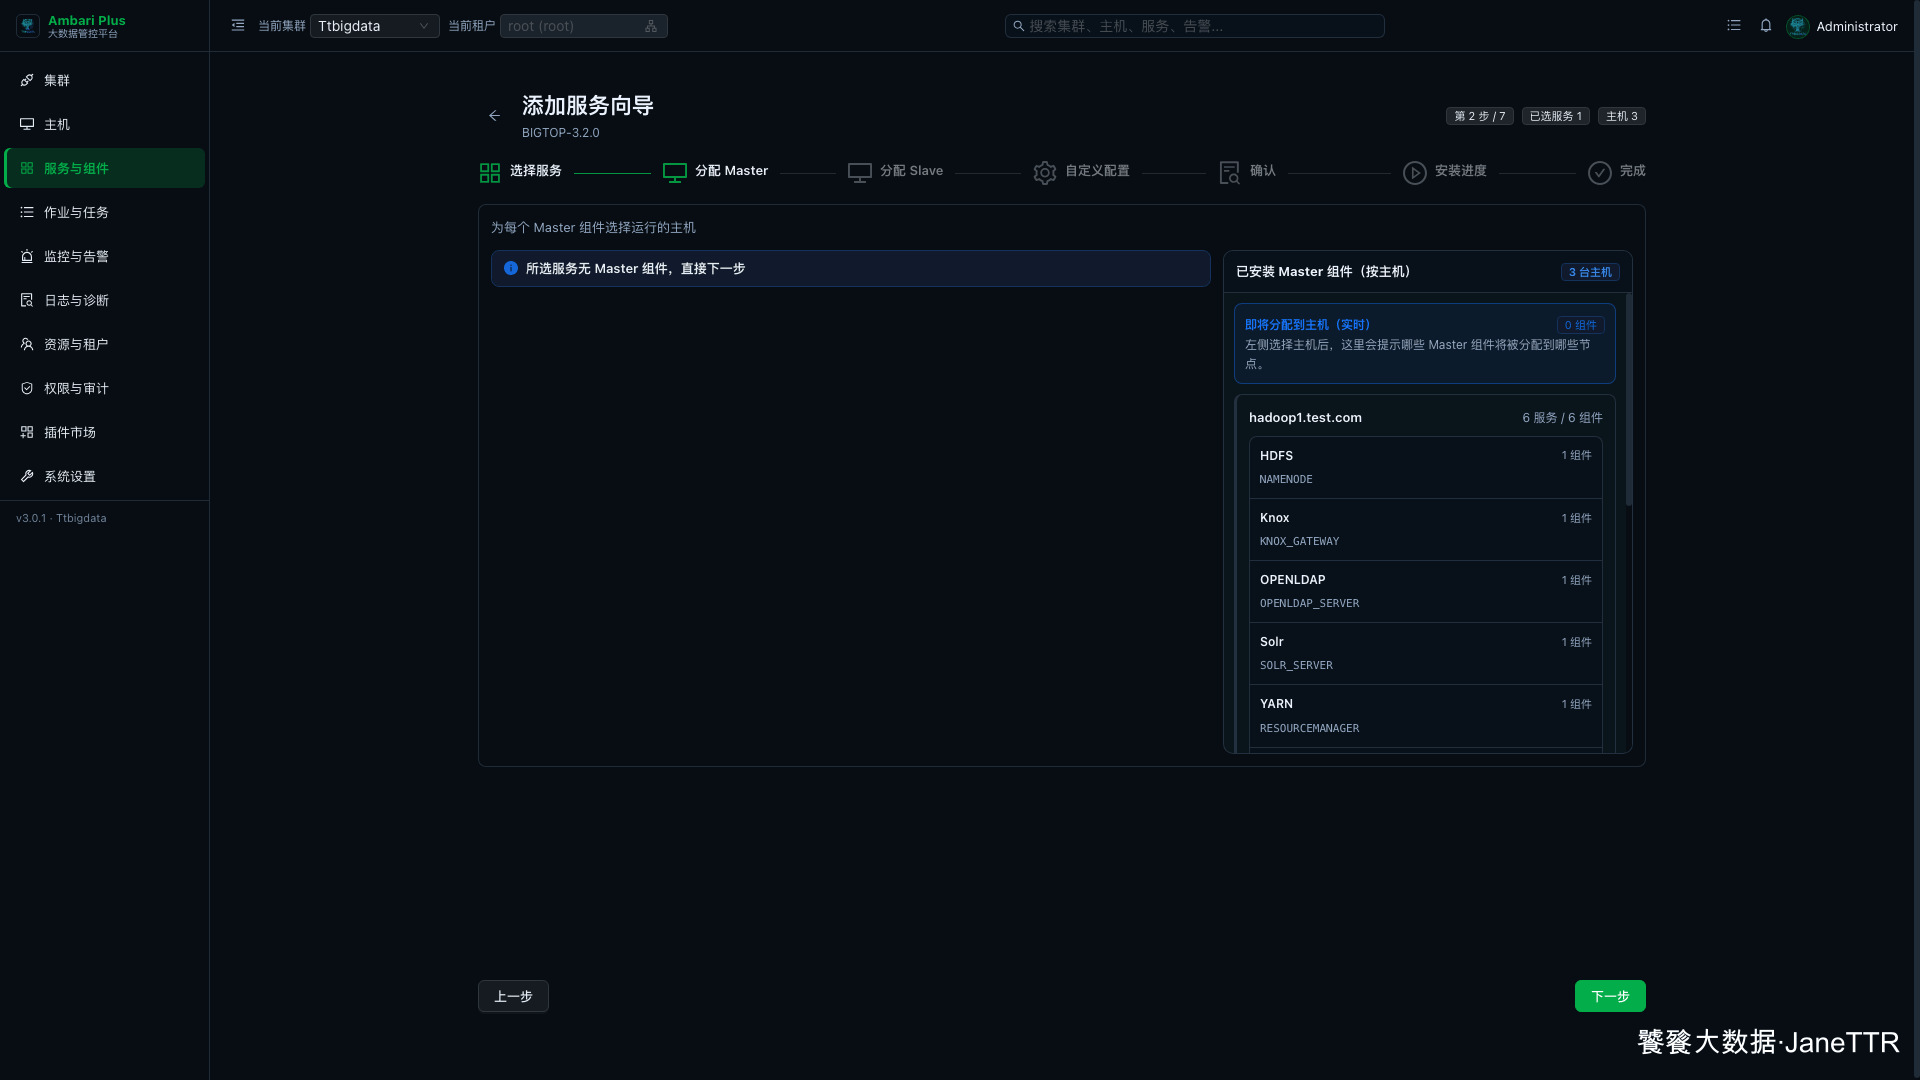Viewport: 1920px width, 1080px height.
Task: Click the 分配 Slave step icon
Action: click(x=860, y=173)
